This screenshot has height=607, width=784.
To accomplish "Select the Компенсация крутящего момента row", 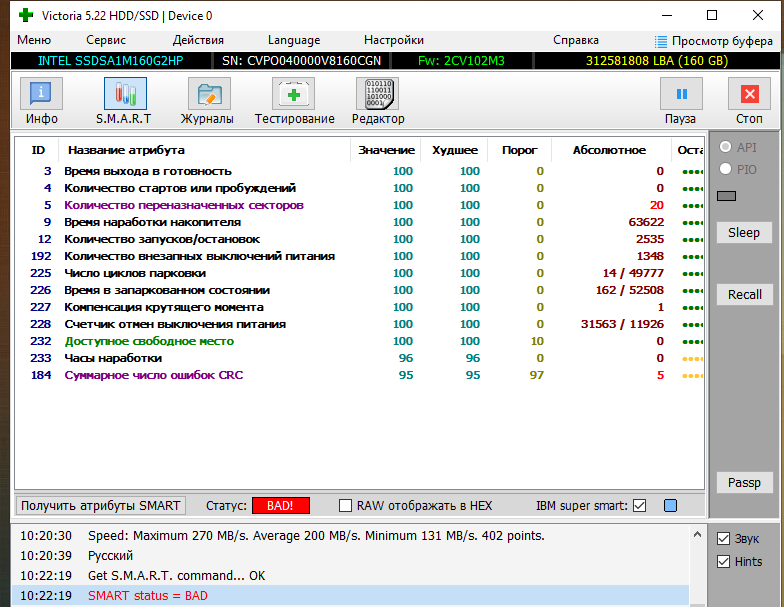I will [359, 307].
